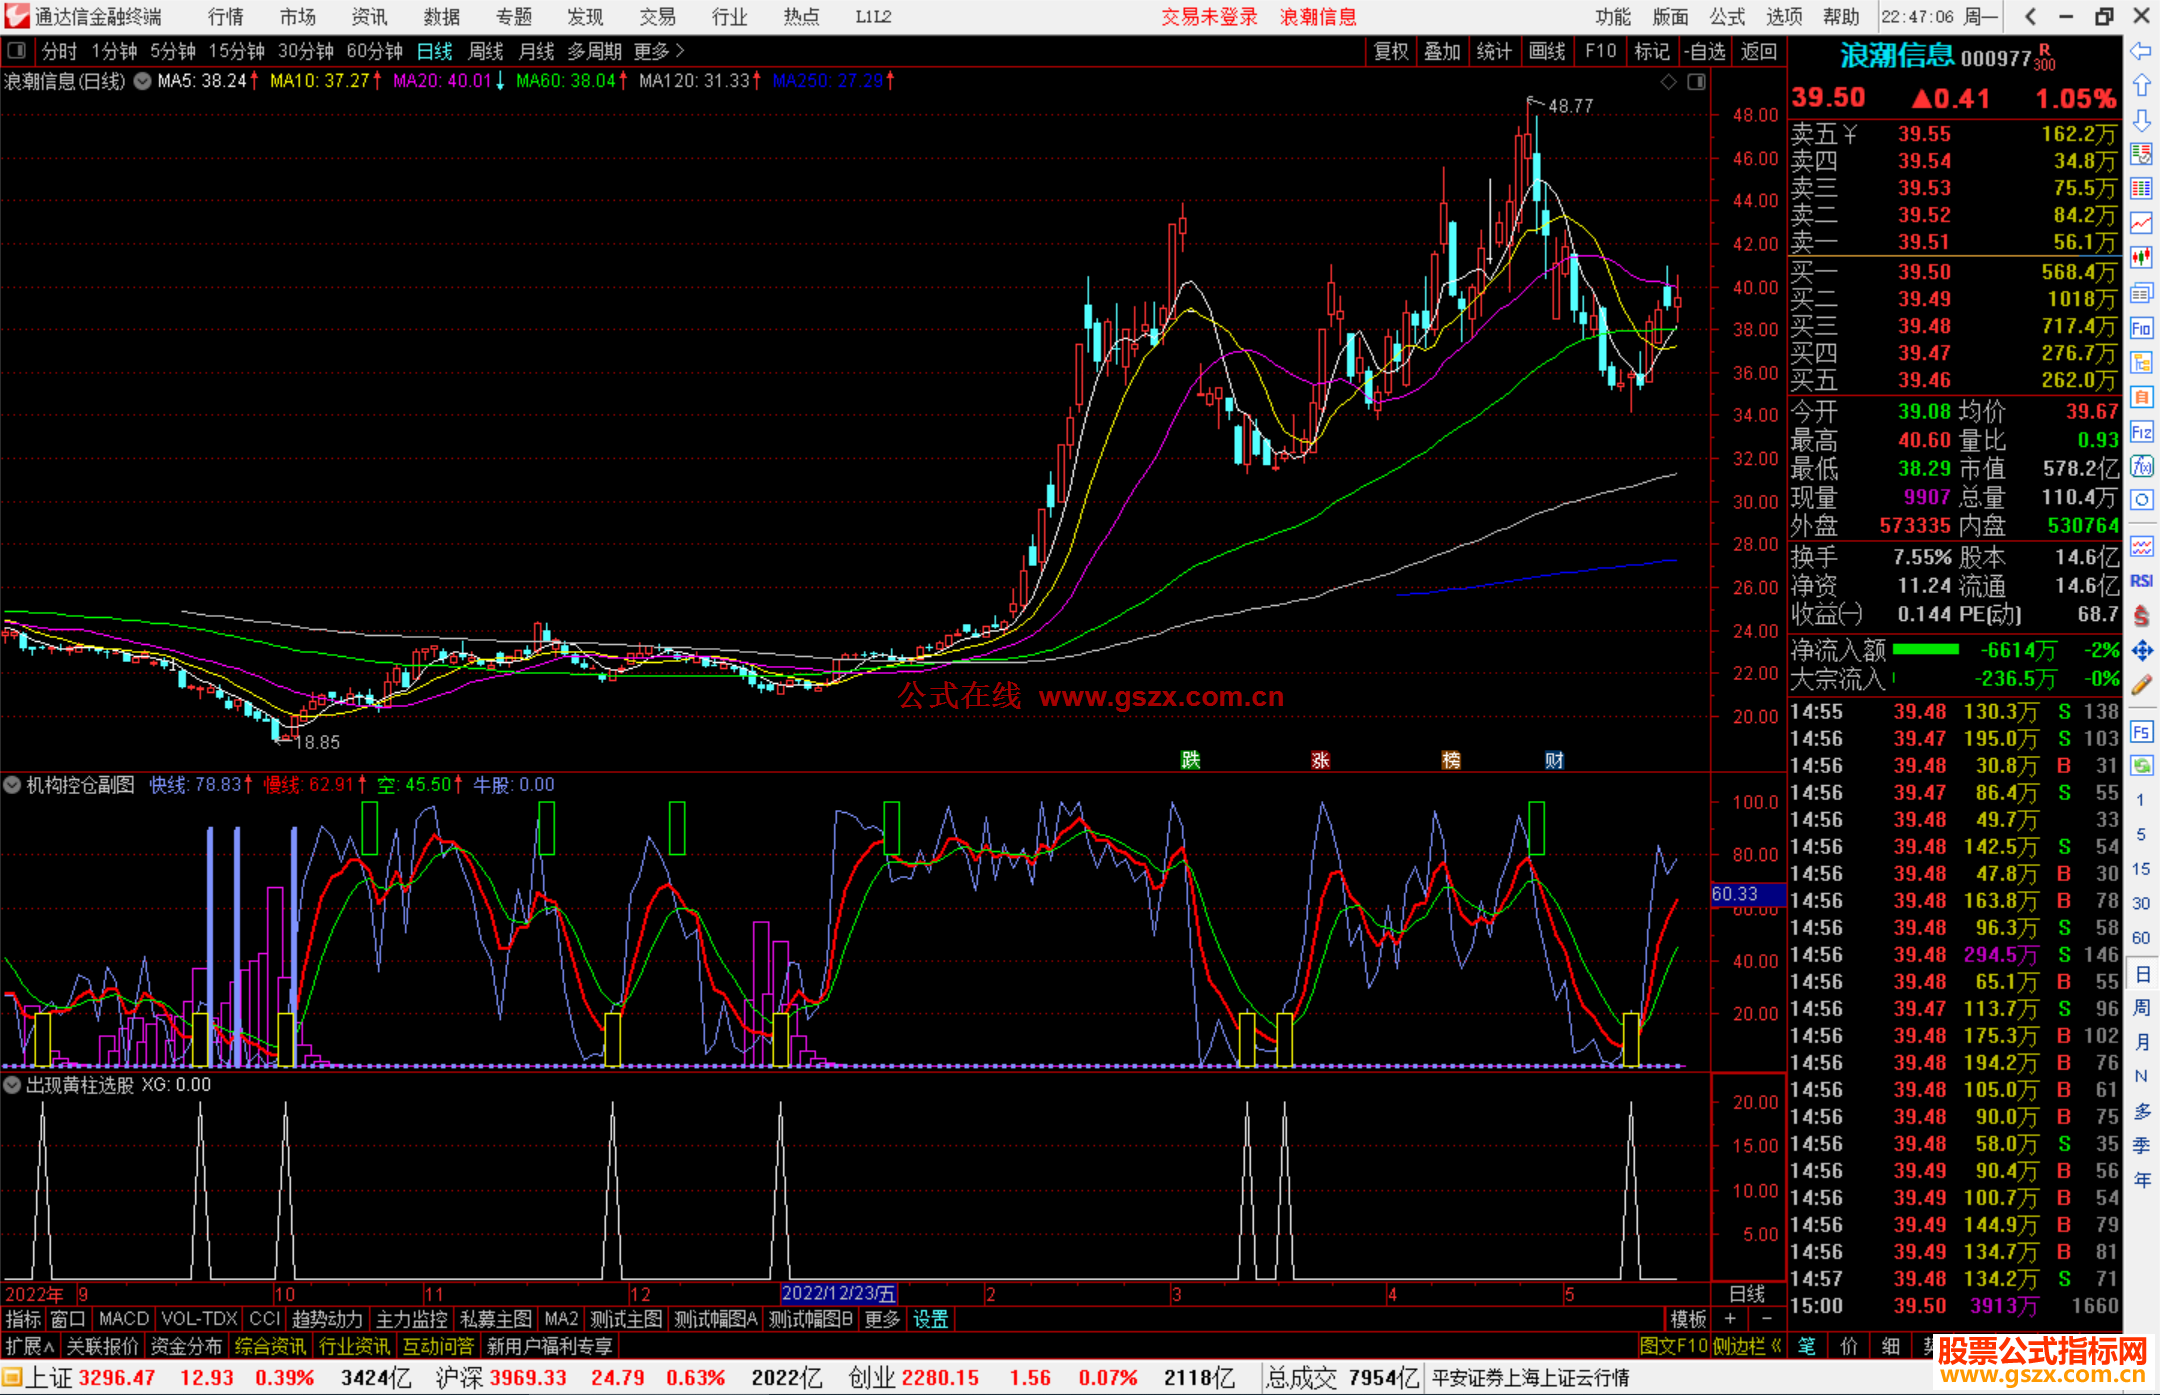Toggle the circle beside 出现黄柱选股 panel

pos(13,1085)
